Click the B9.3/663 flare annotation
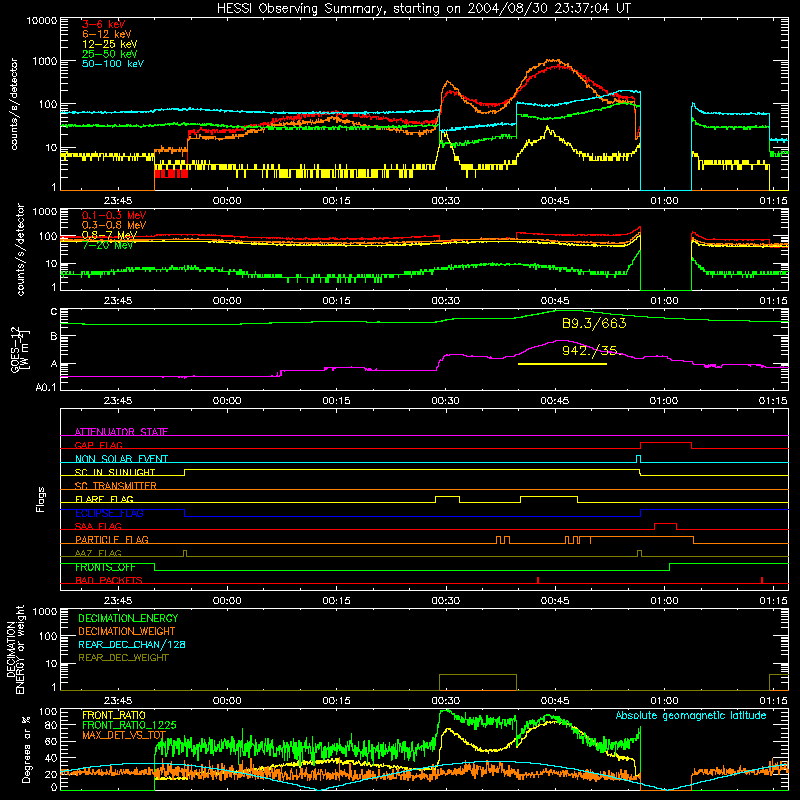800x800 pixels. [x=594, y=323]
